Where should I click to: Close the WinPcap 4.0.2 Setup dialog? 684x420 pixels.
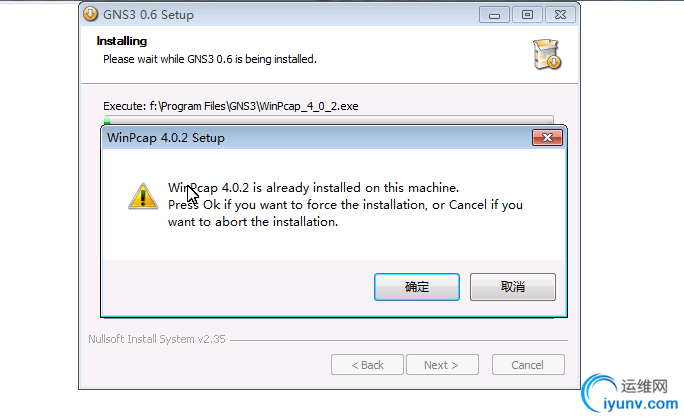click(542, 138)
